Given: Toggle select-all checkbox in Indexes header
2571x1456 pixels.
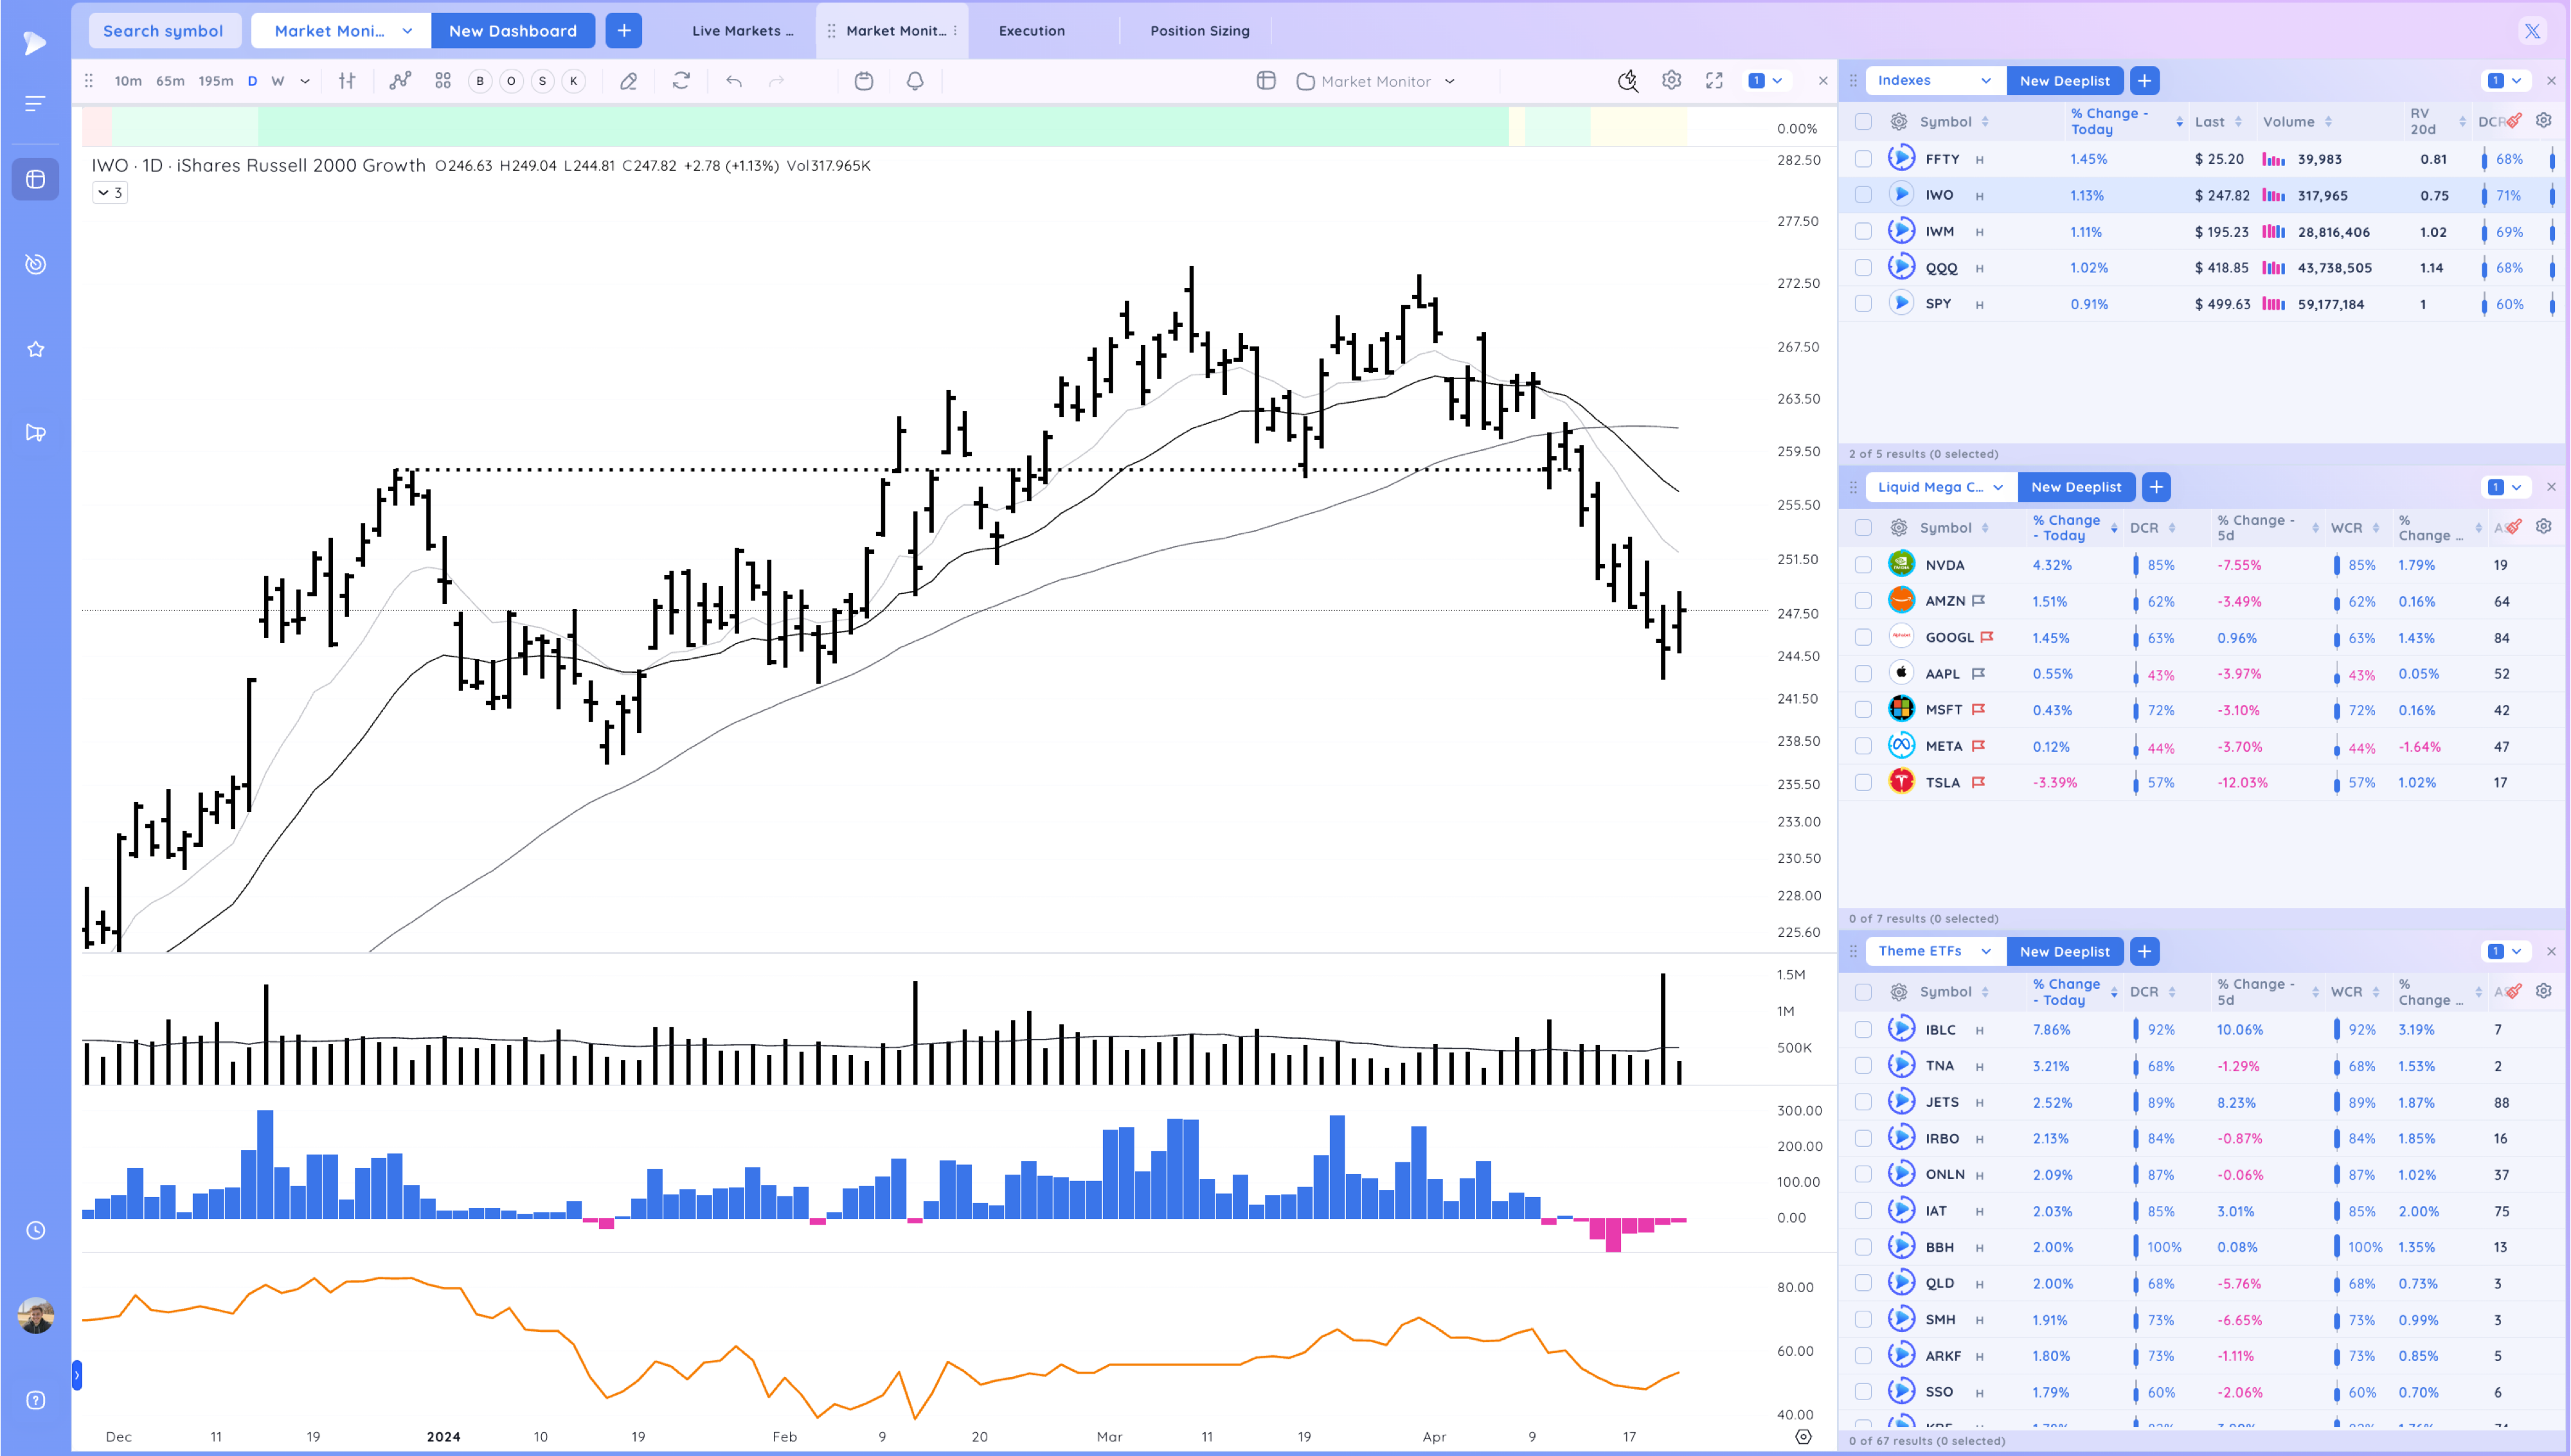Looking at the screenshot, I should coord(1863,121).
